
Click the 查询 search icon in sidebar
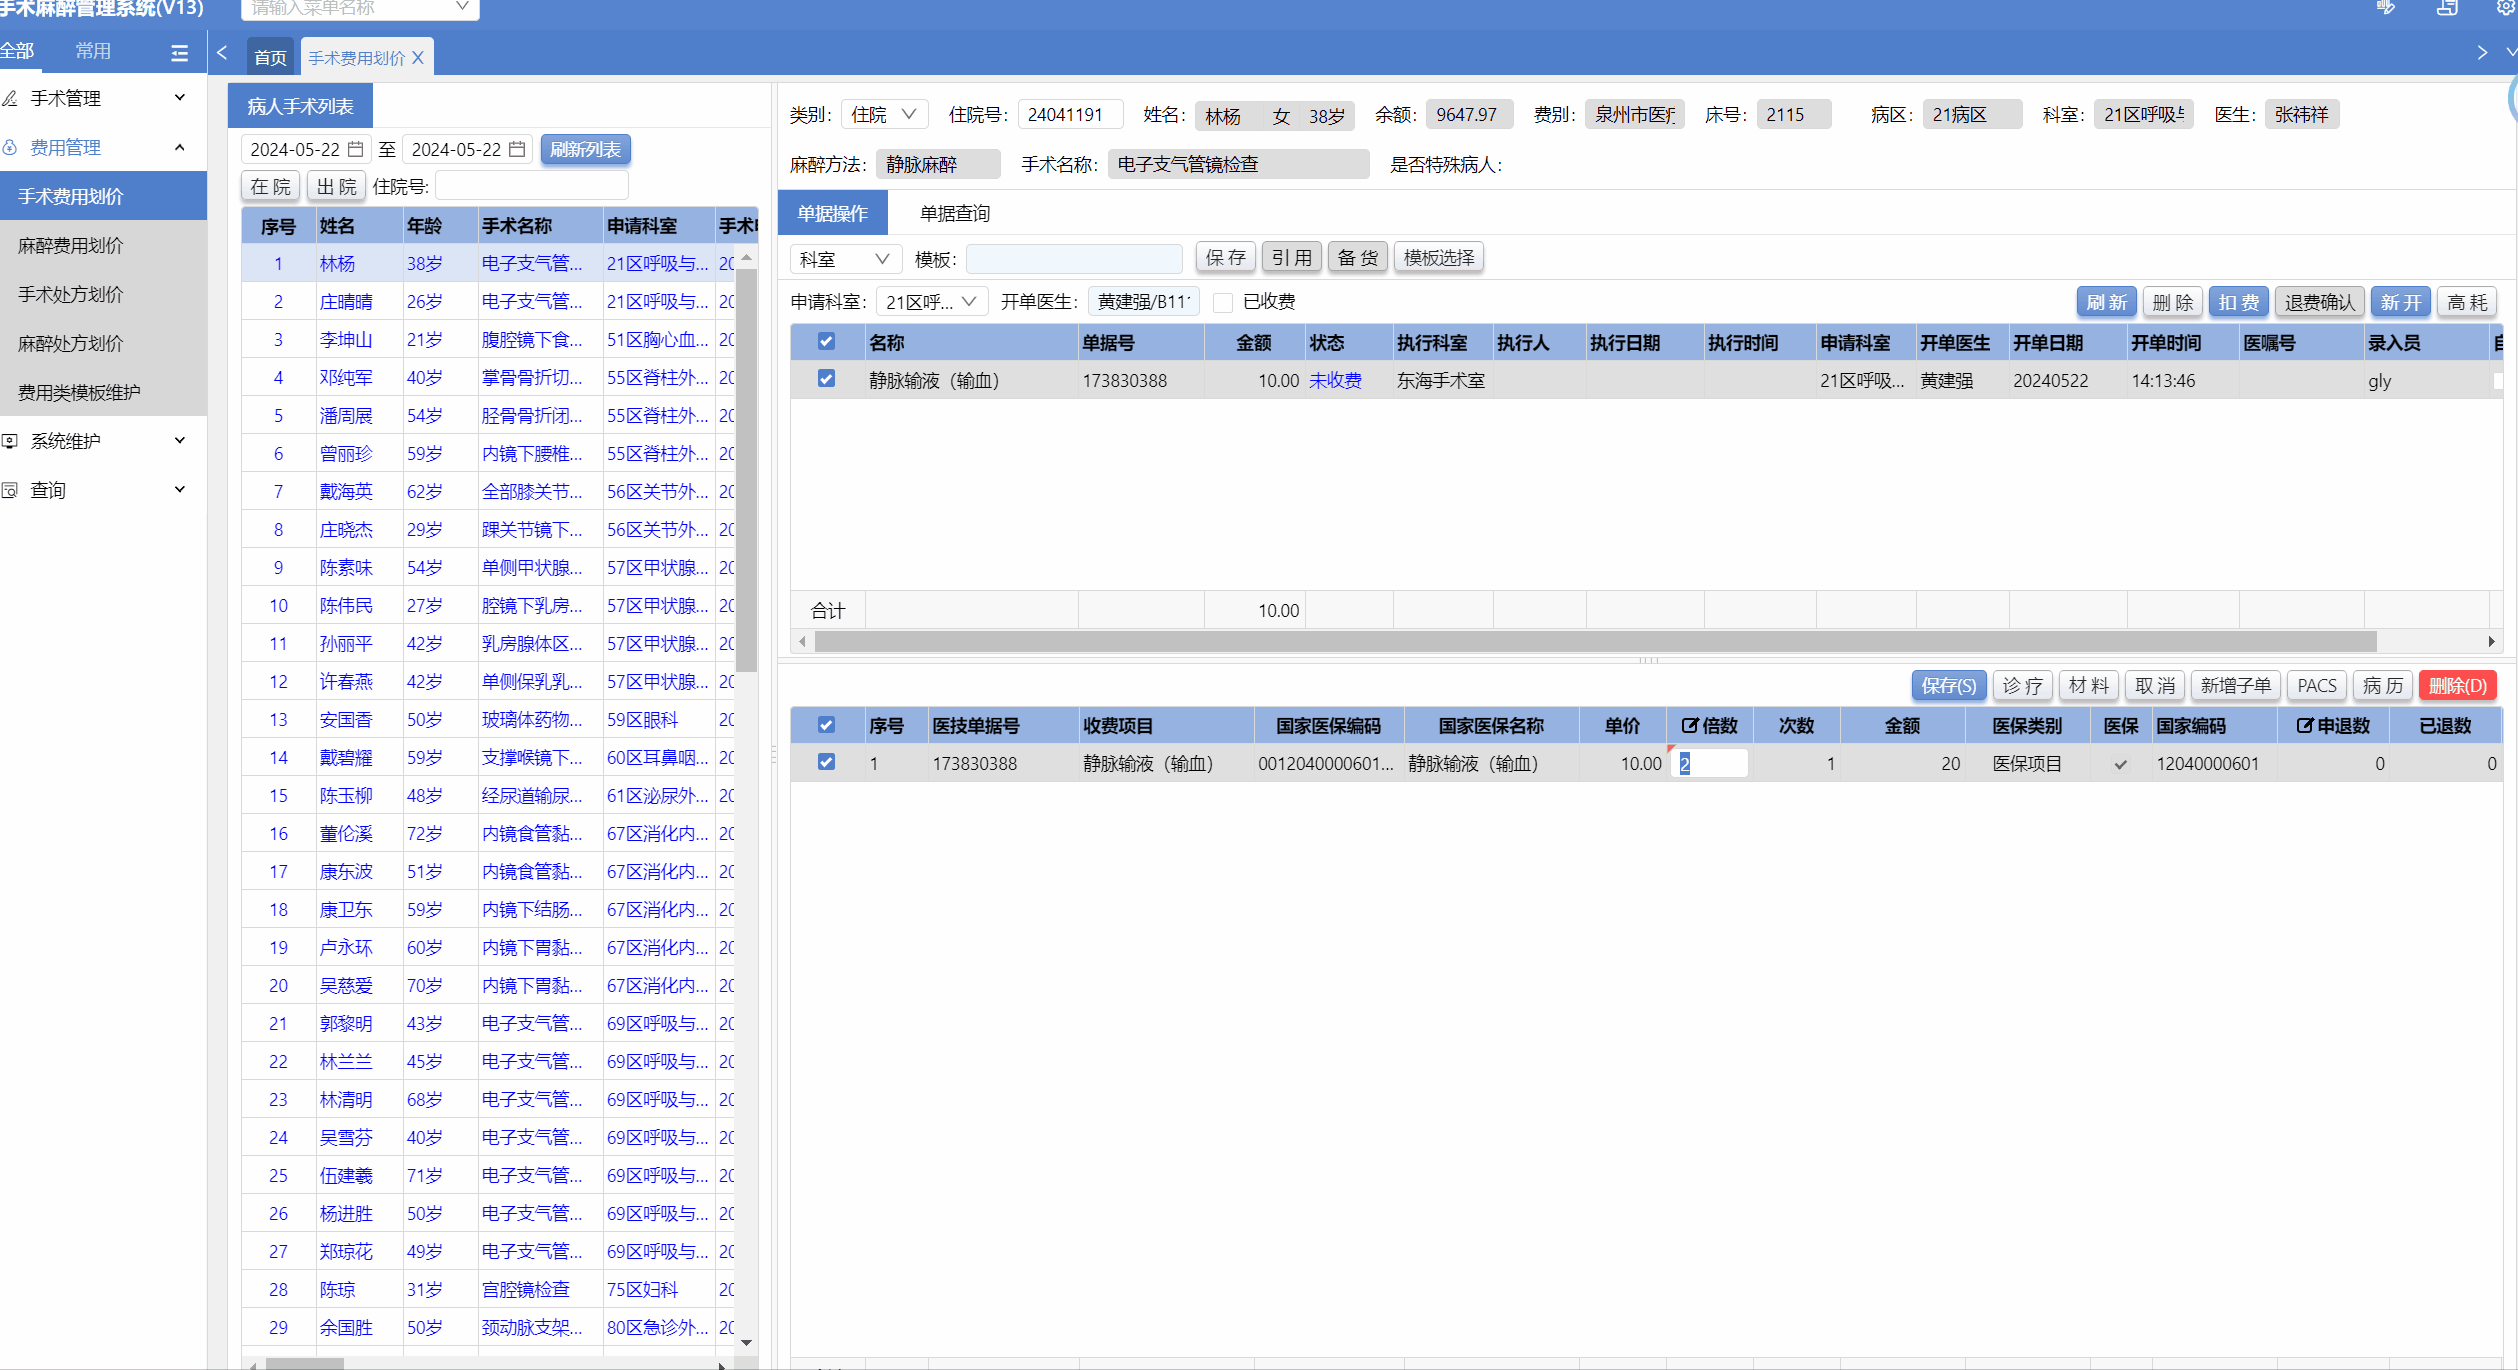click(x=10, y=490)
